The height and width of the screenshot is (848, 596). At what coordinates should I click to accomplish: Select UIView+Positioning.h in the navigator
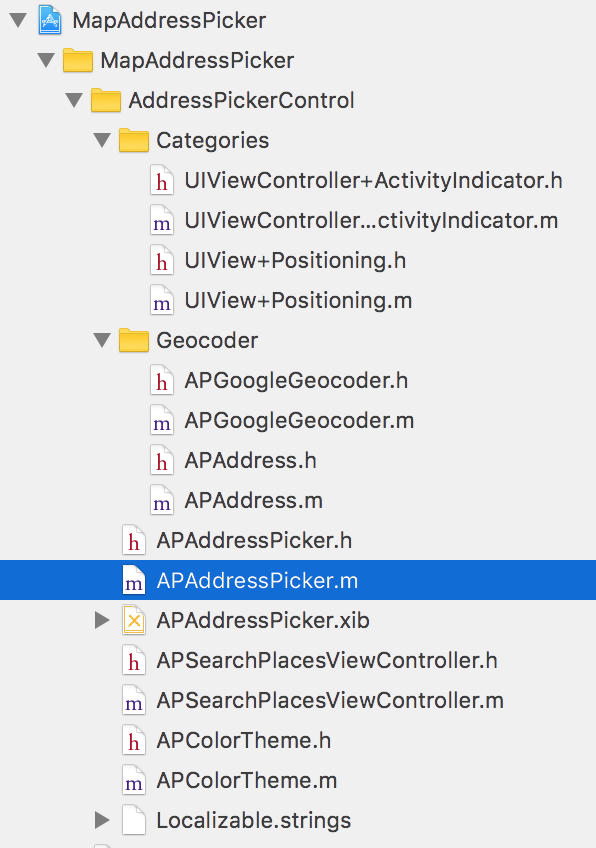click(x=295, y=261)
